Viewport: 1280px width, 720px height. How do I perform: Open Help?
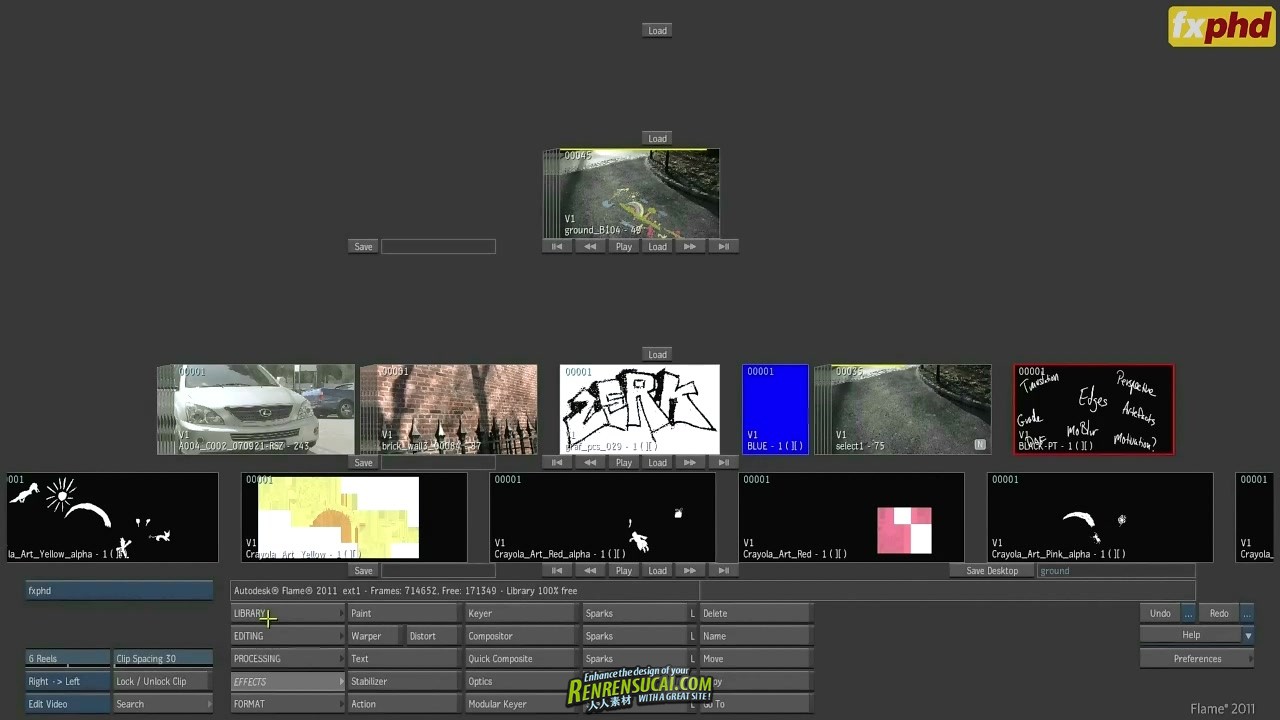point(1191,636)
